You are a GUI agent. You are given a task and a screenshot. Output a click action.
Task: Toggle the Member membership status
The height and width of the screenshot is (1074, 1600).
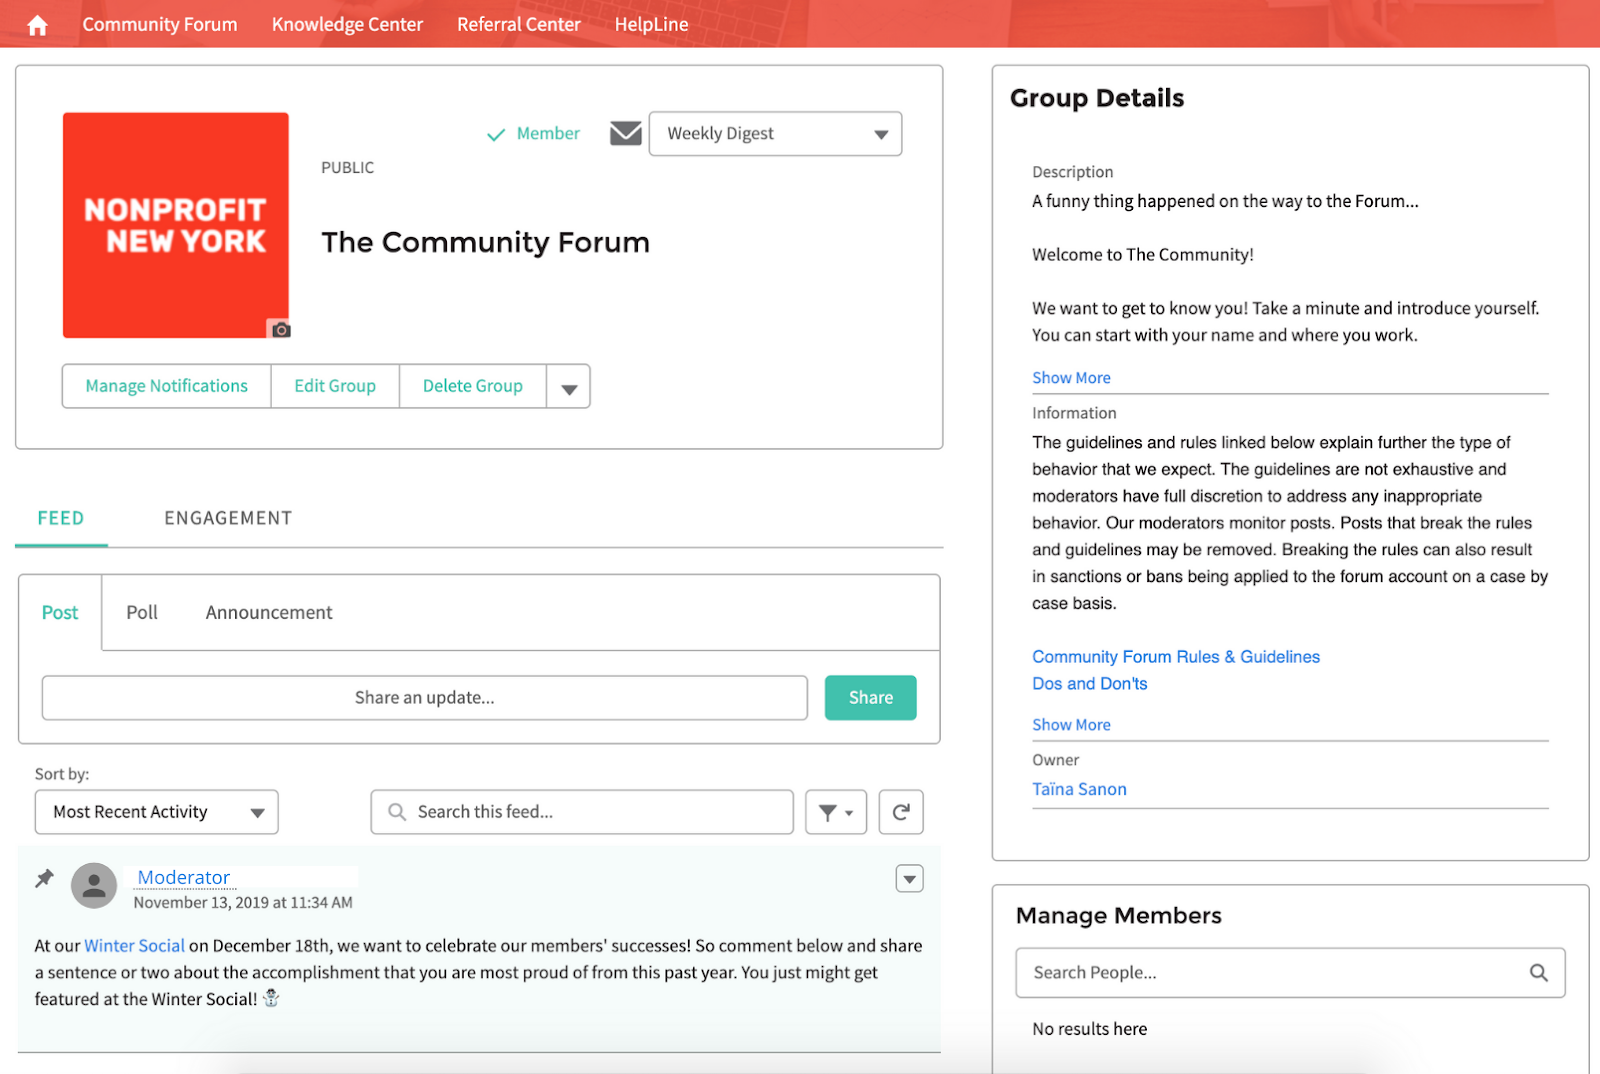[534, 134]
